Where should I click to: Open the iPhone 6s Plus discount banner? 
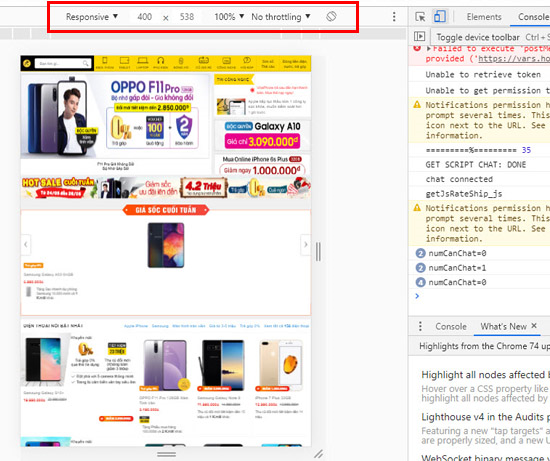click(x=262, y=165)
